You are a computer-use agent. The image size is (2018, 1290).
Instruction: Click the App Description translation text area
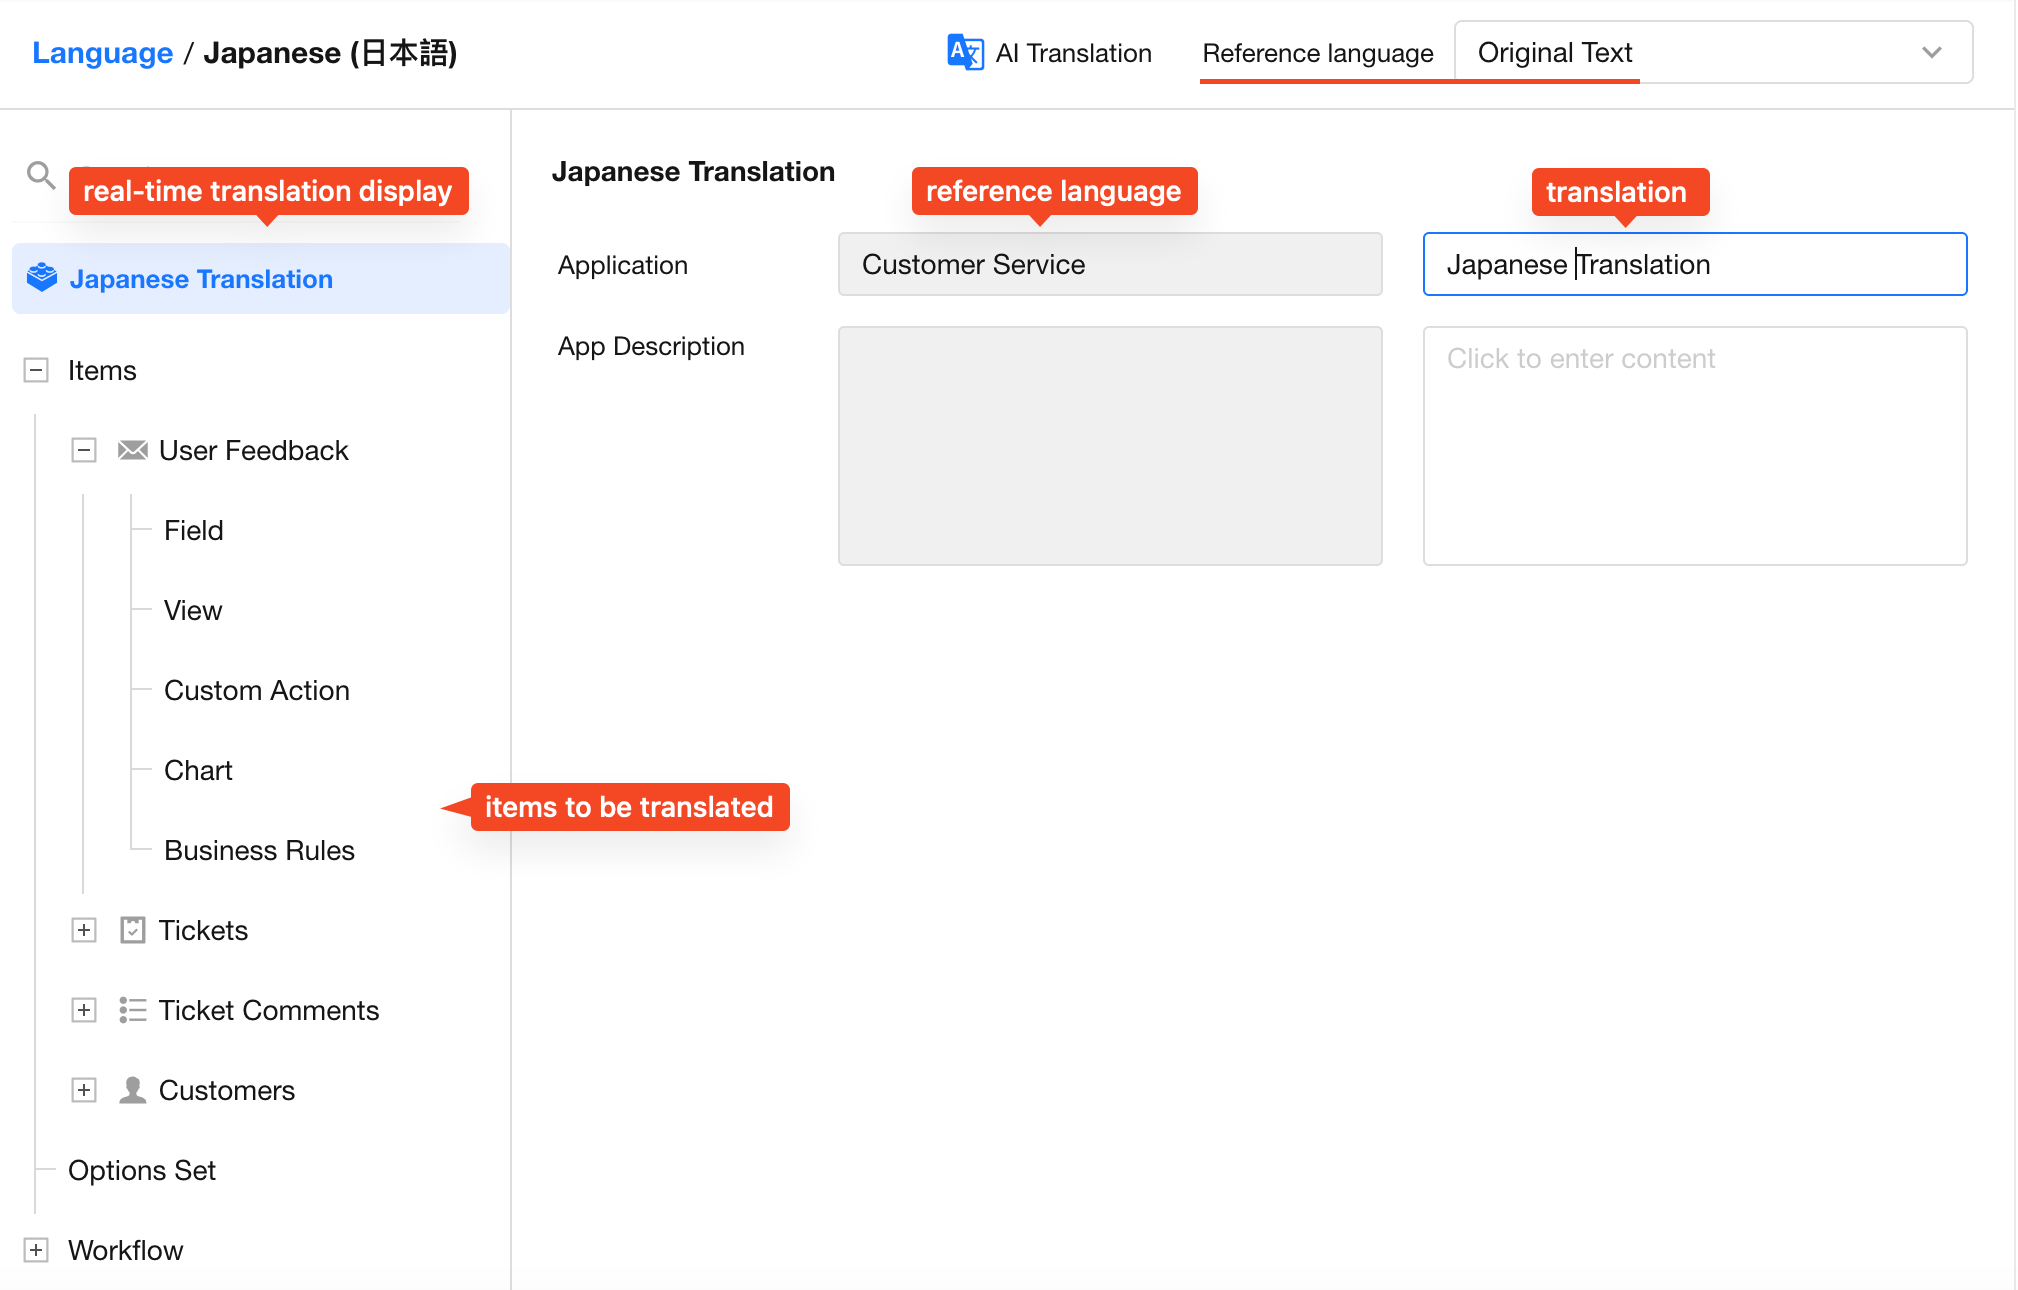coord(1694,445)
